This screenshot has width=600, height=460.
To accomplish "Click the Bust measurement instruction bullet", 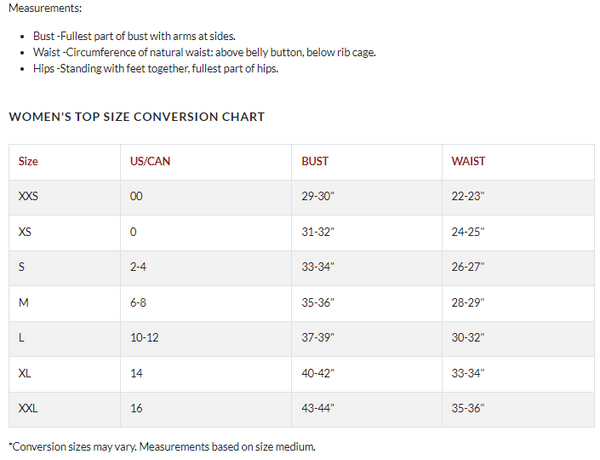I will tap(134, 36).
